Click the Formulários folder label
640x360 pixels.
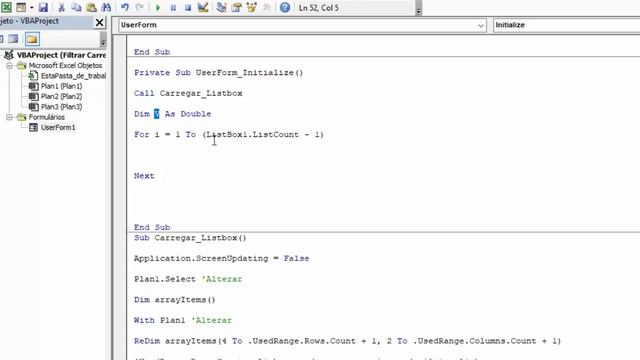[47, 117]
